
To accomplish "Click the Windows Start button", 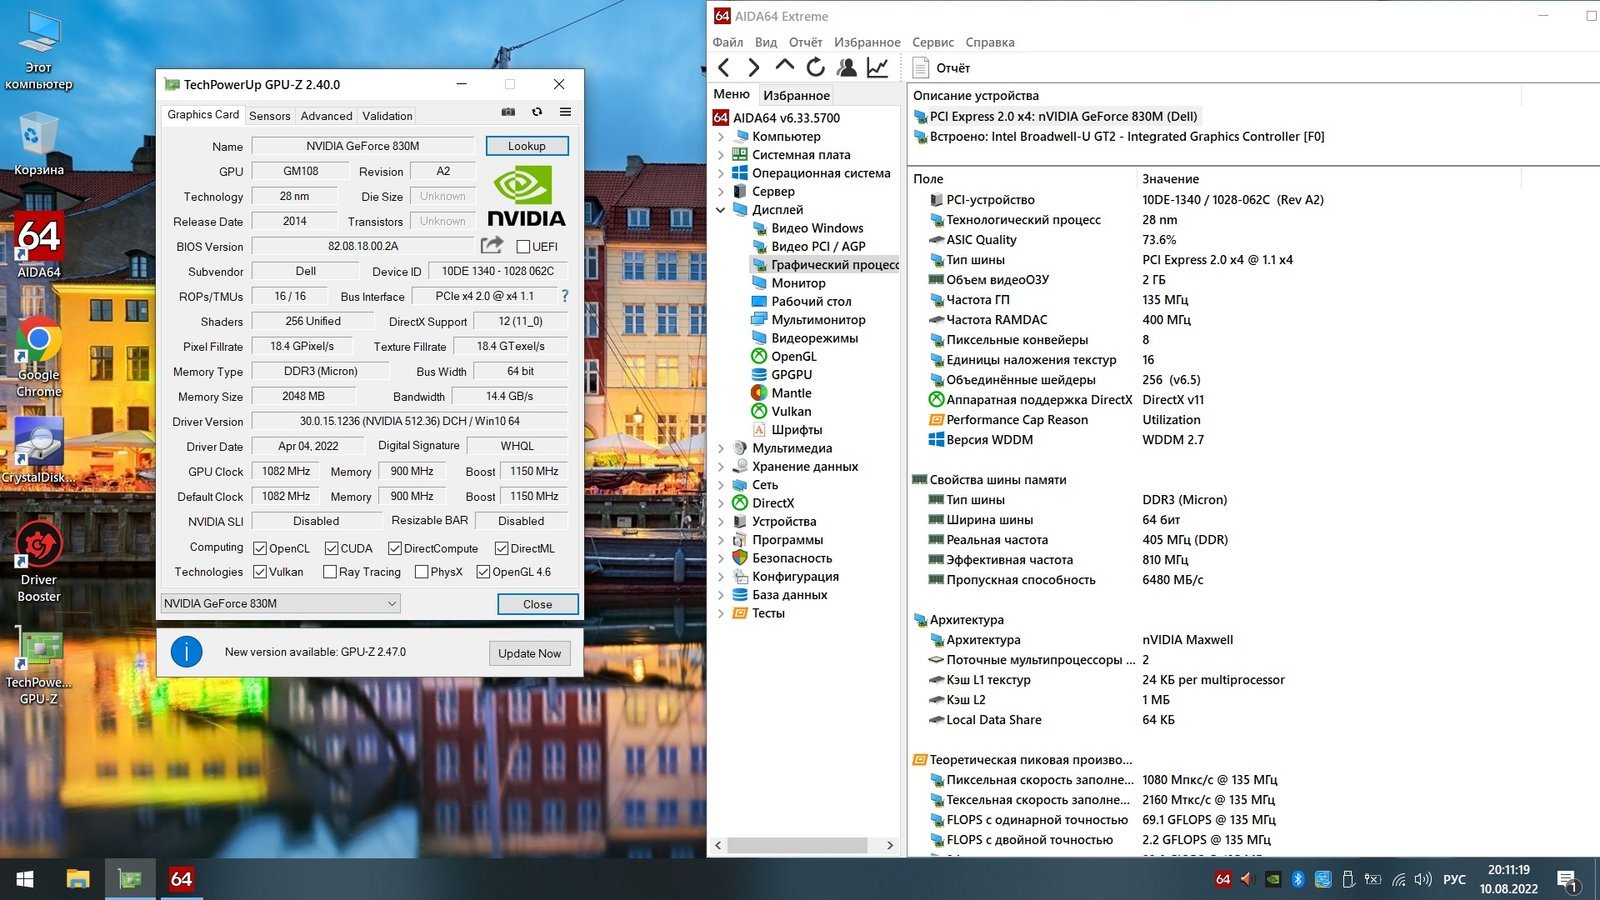I will (x=25, y=879).
